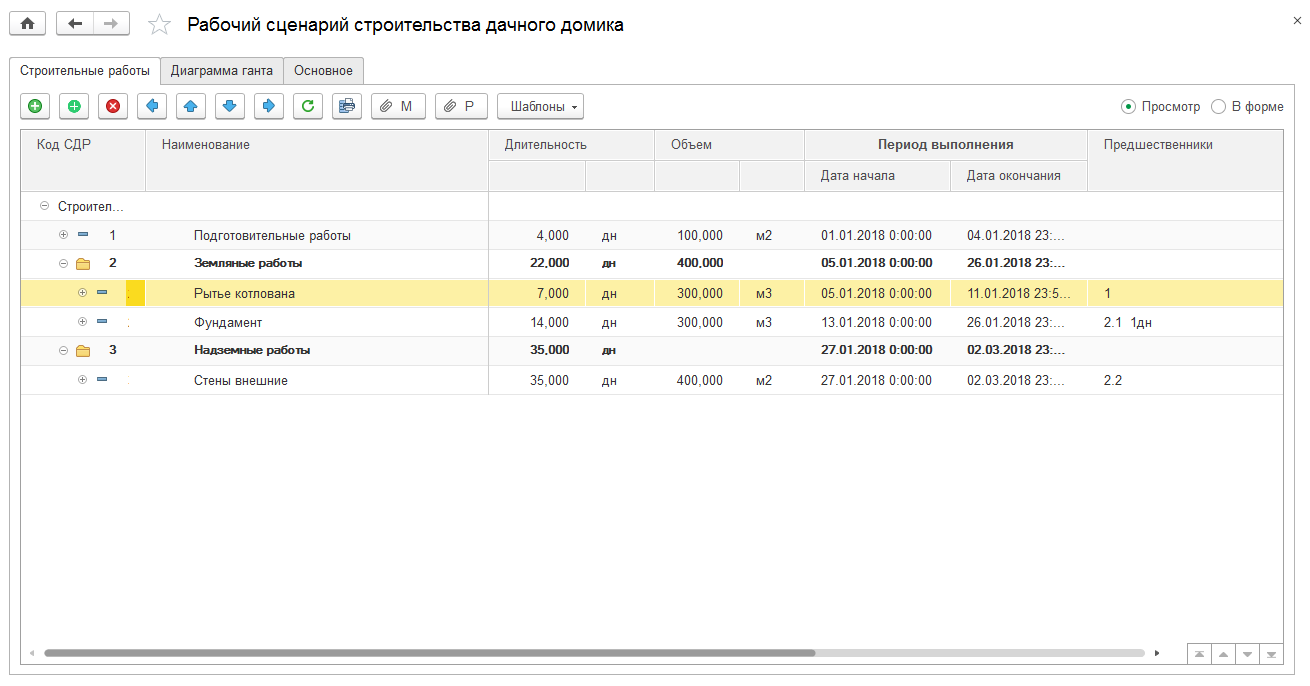This screenshot has height=686, width=1310.
Task: Switch to the Основное tab
Action: 323,71
